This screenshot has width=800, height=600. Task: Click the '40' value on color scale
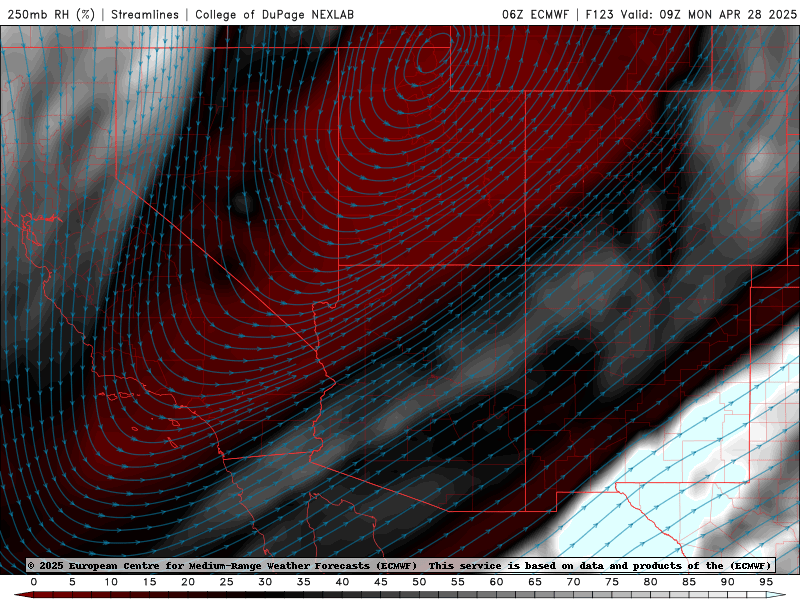tap(342, 582)
